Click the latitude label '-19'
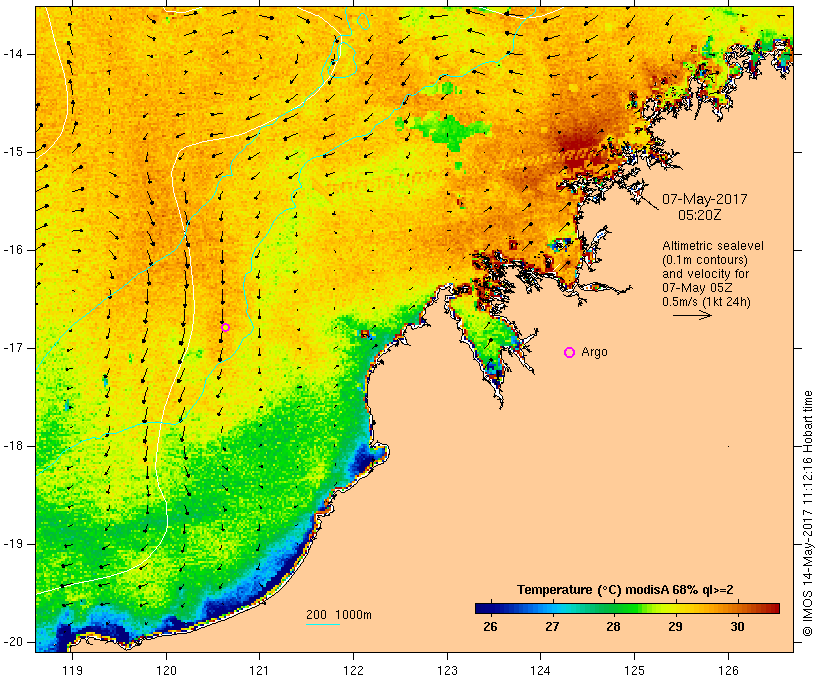The height and width of the screenshot is (680, 820). [12, 544]
